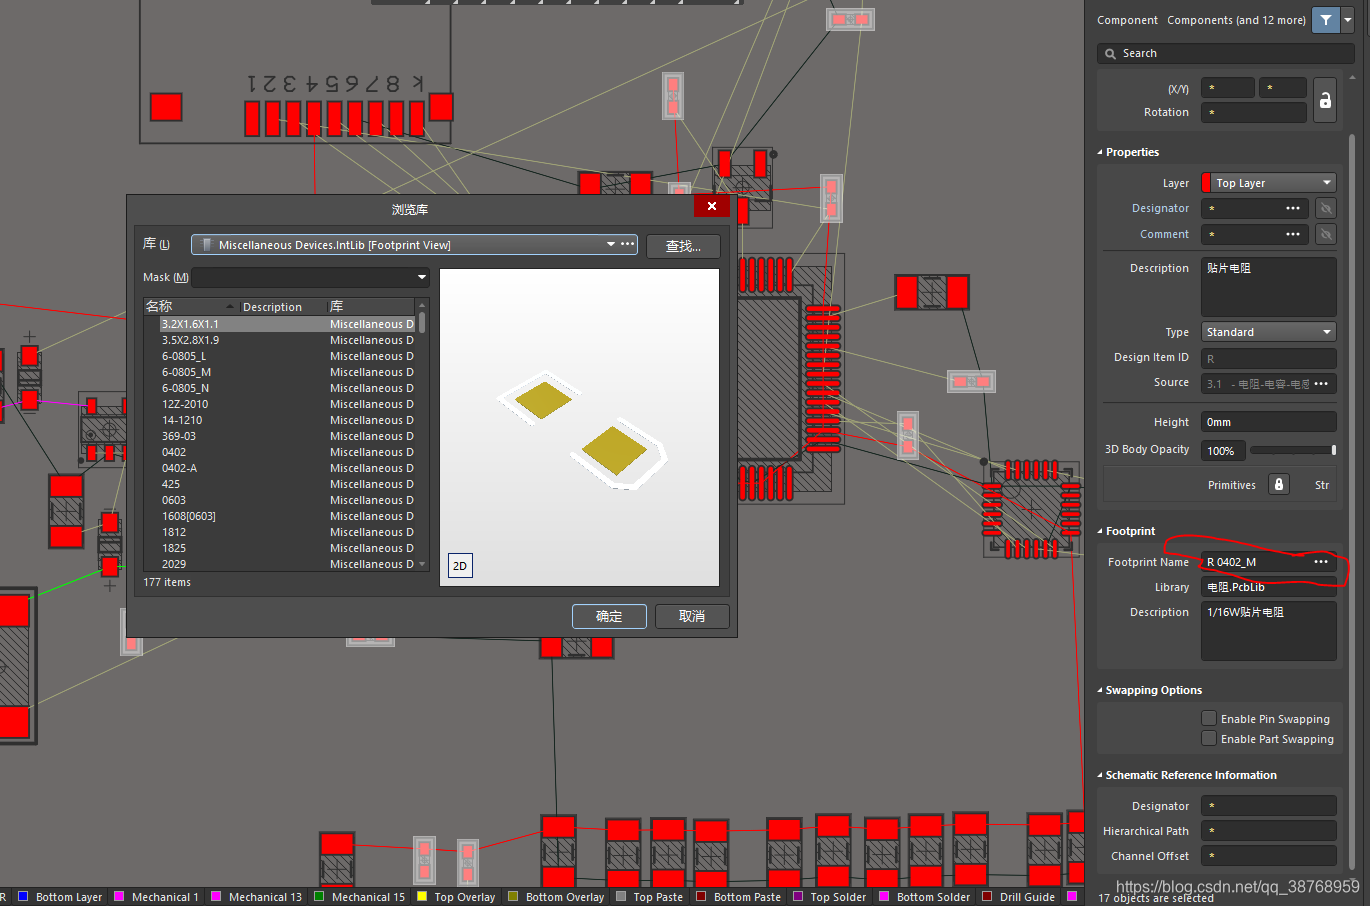1370x906 pixels.
Task: Click the Comment ellipsis button
Action: pos(1293,234)
